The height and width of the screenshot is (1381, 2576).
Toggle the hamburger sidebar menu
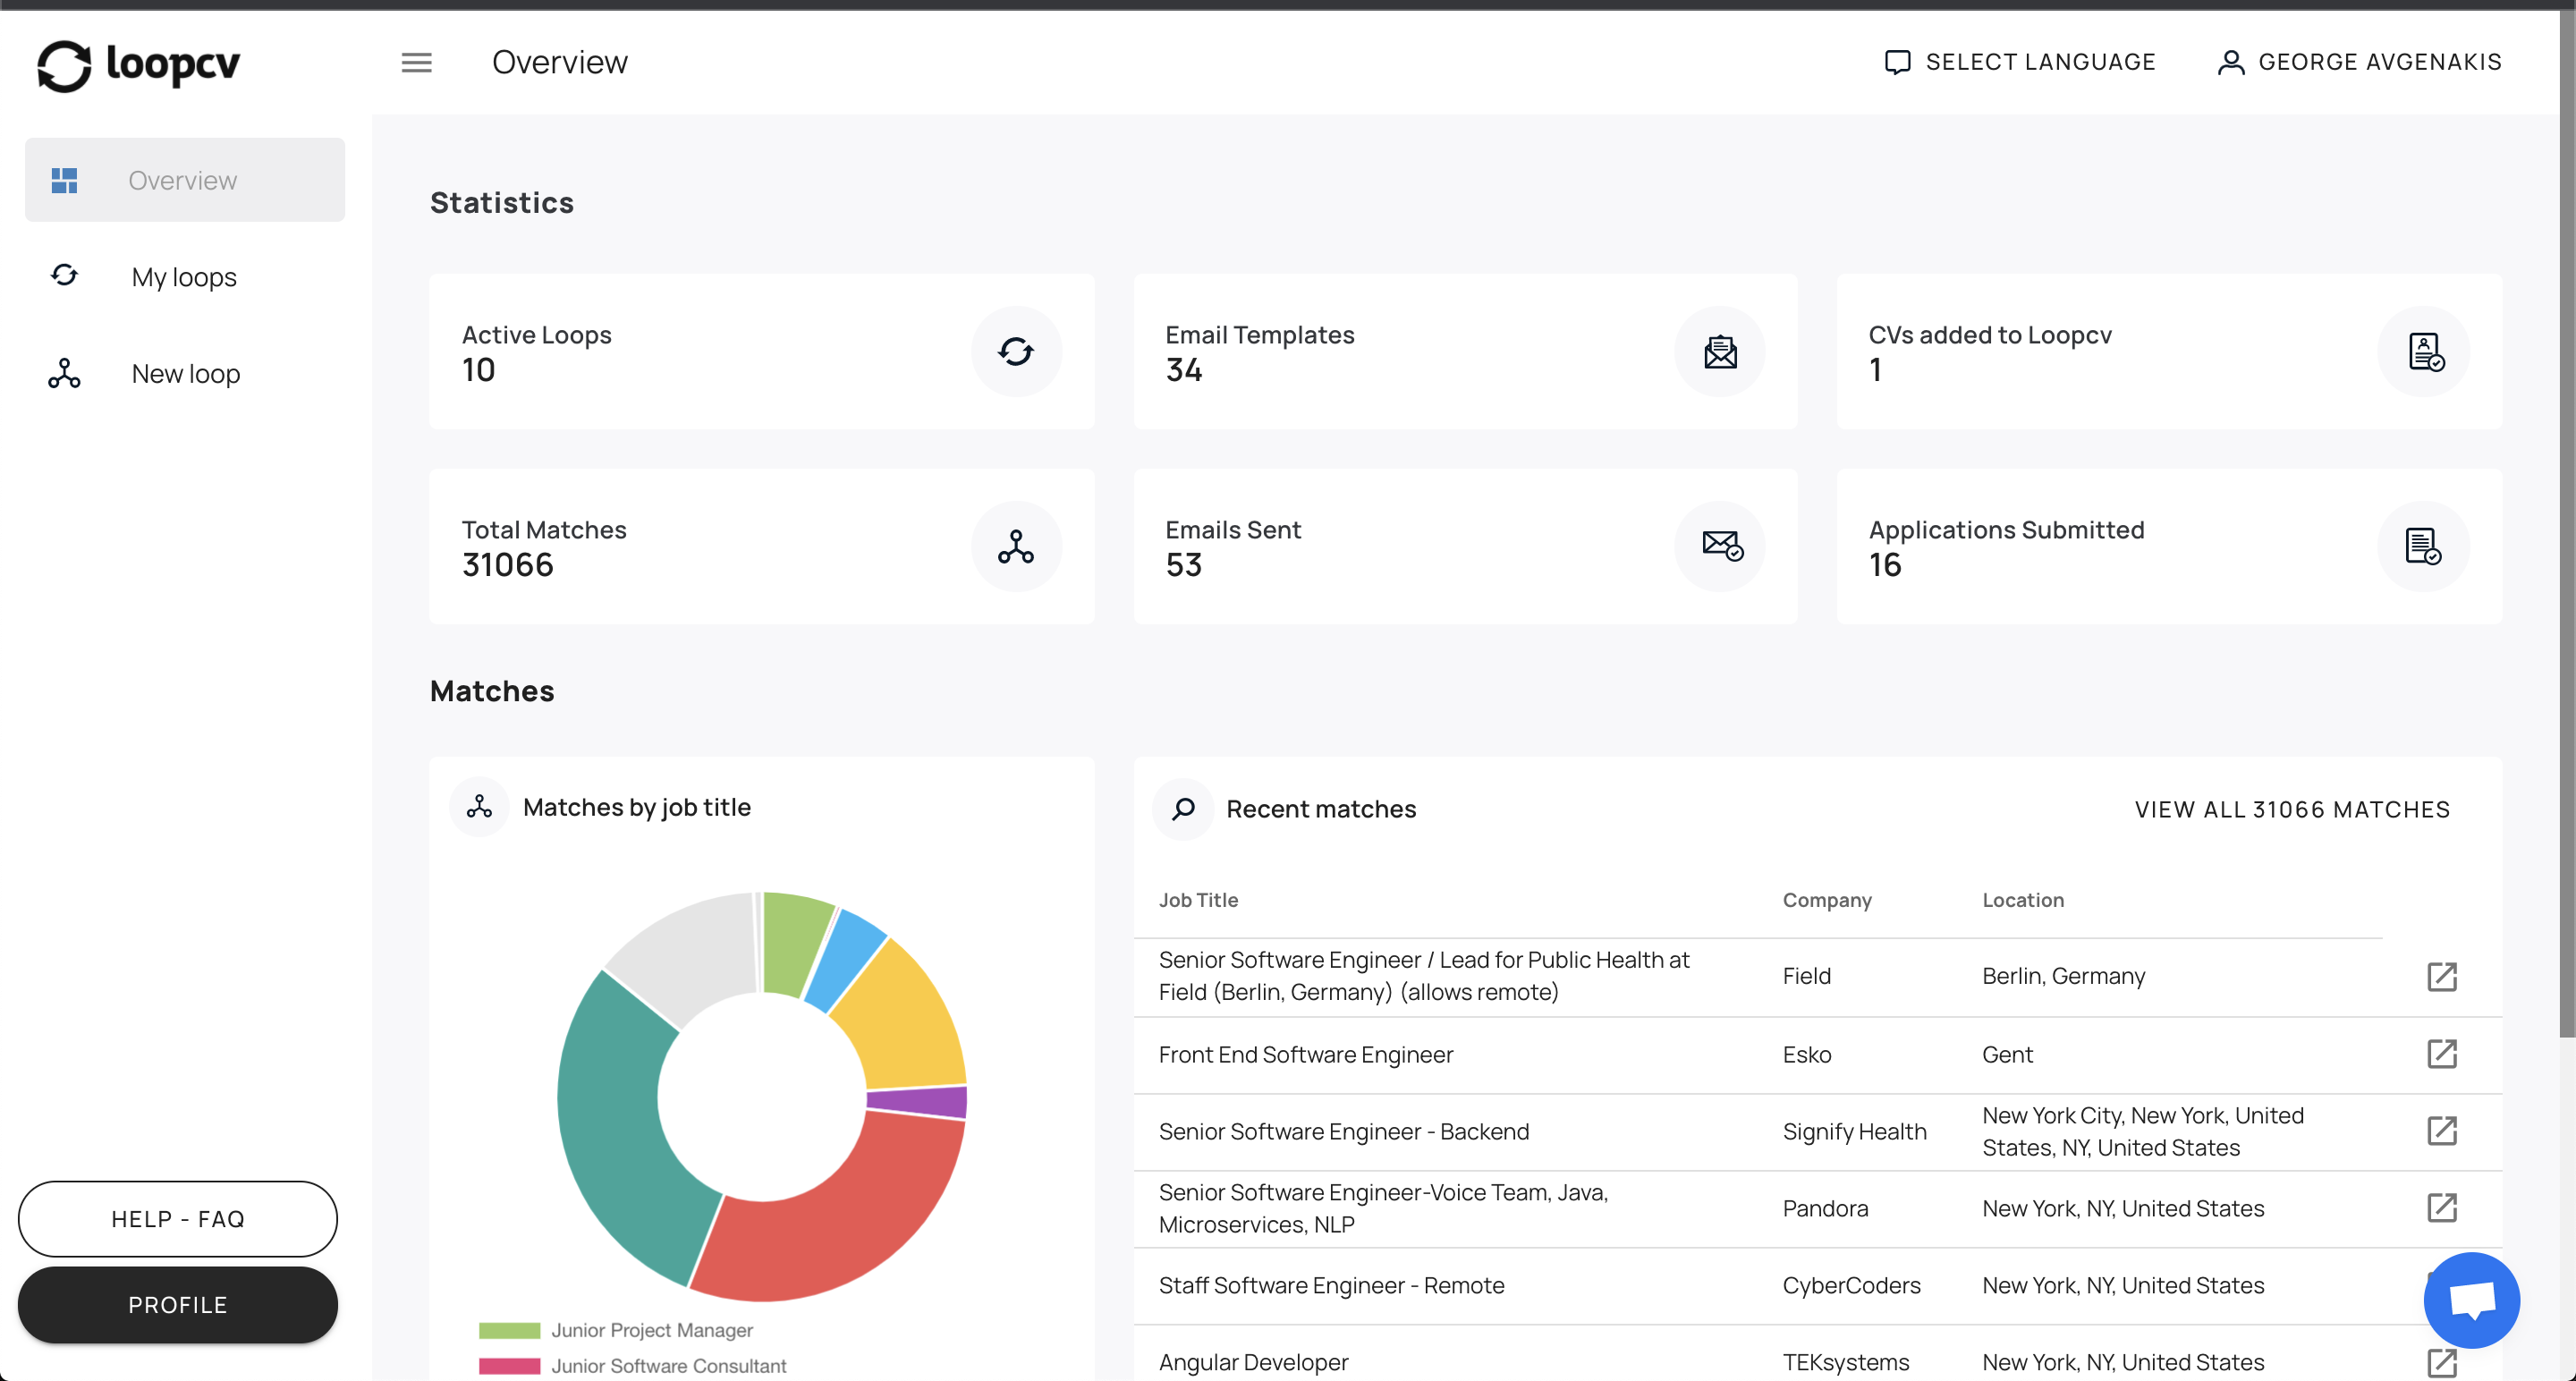(x=416, y=63)
